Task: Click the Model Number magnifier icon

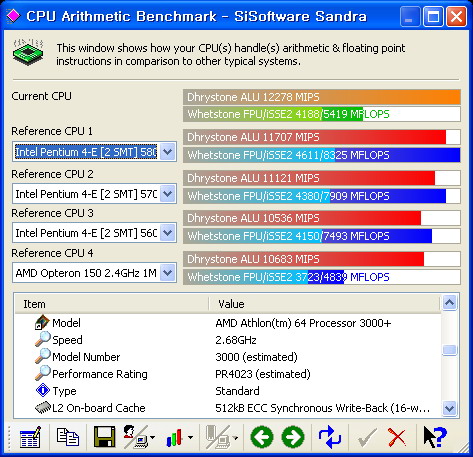Action: pos(43,356)
